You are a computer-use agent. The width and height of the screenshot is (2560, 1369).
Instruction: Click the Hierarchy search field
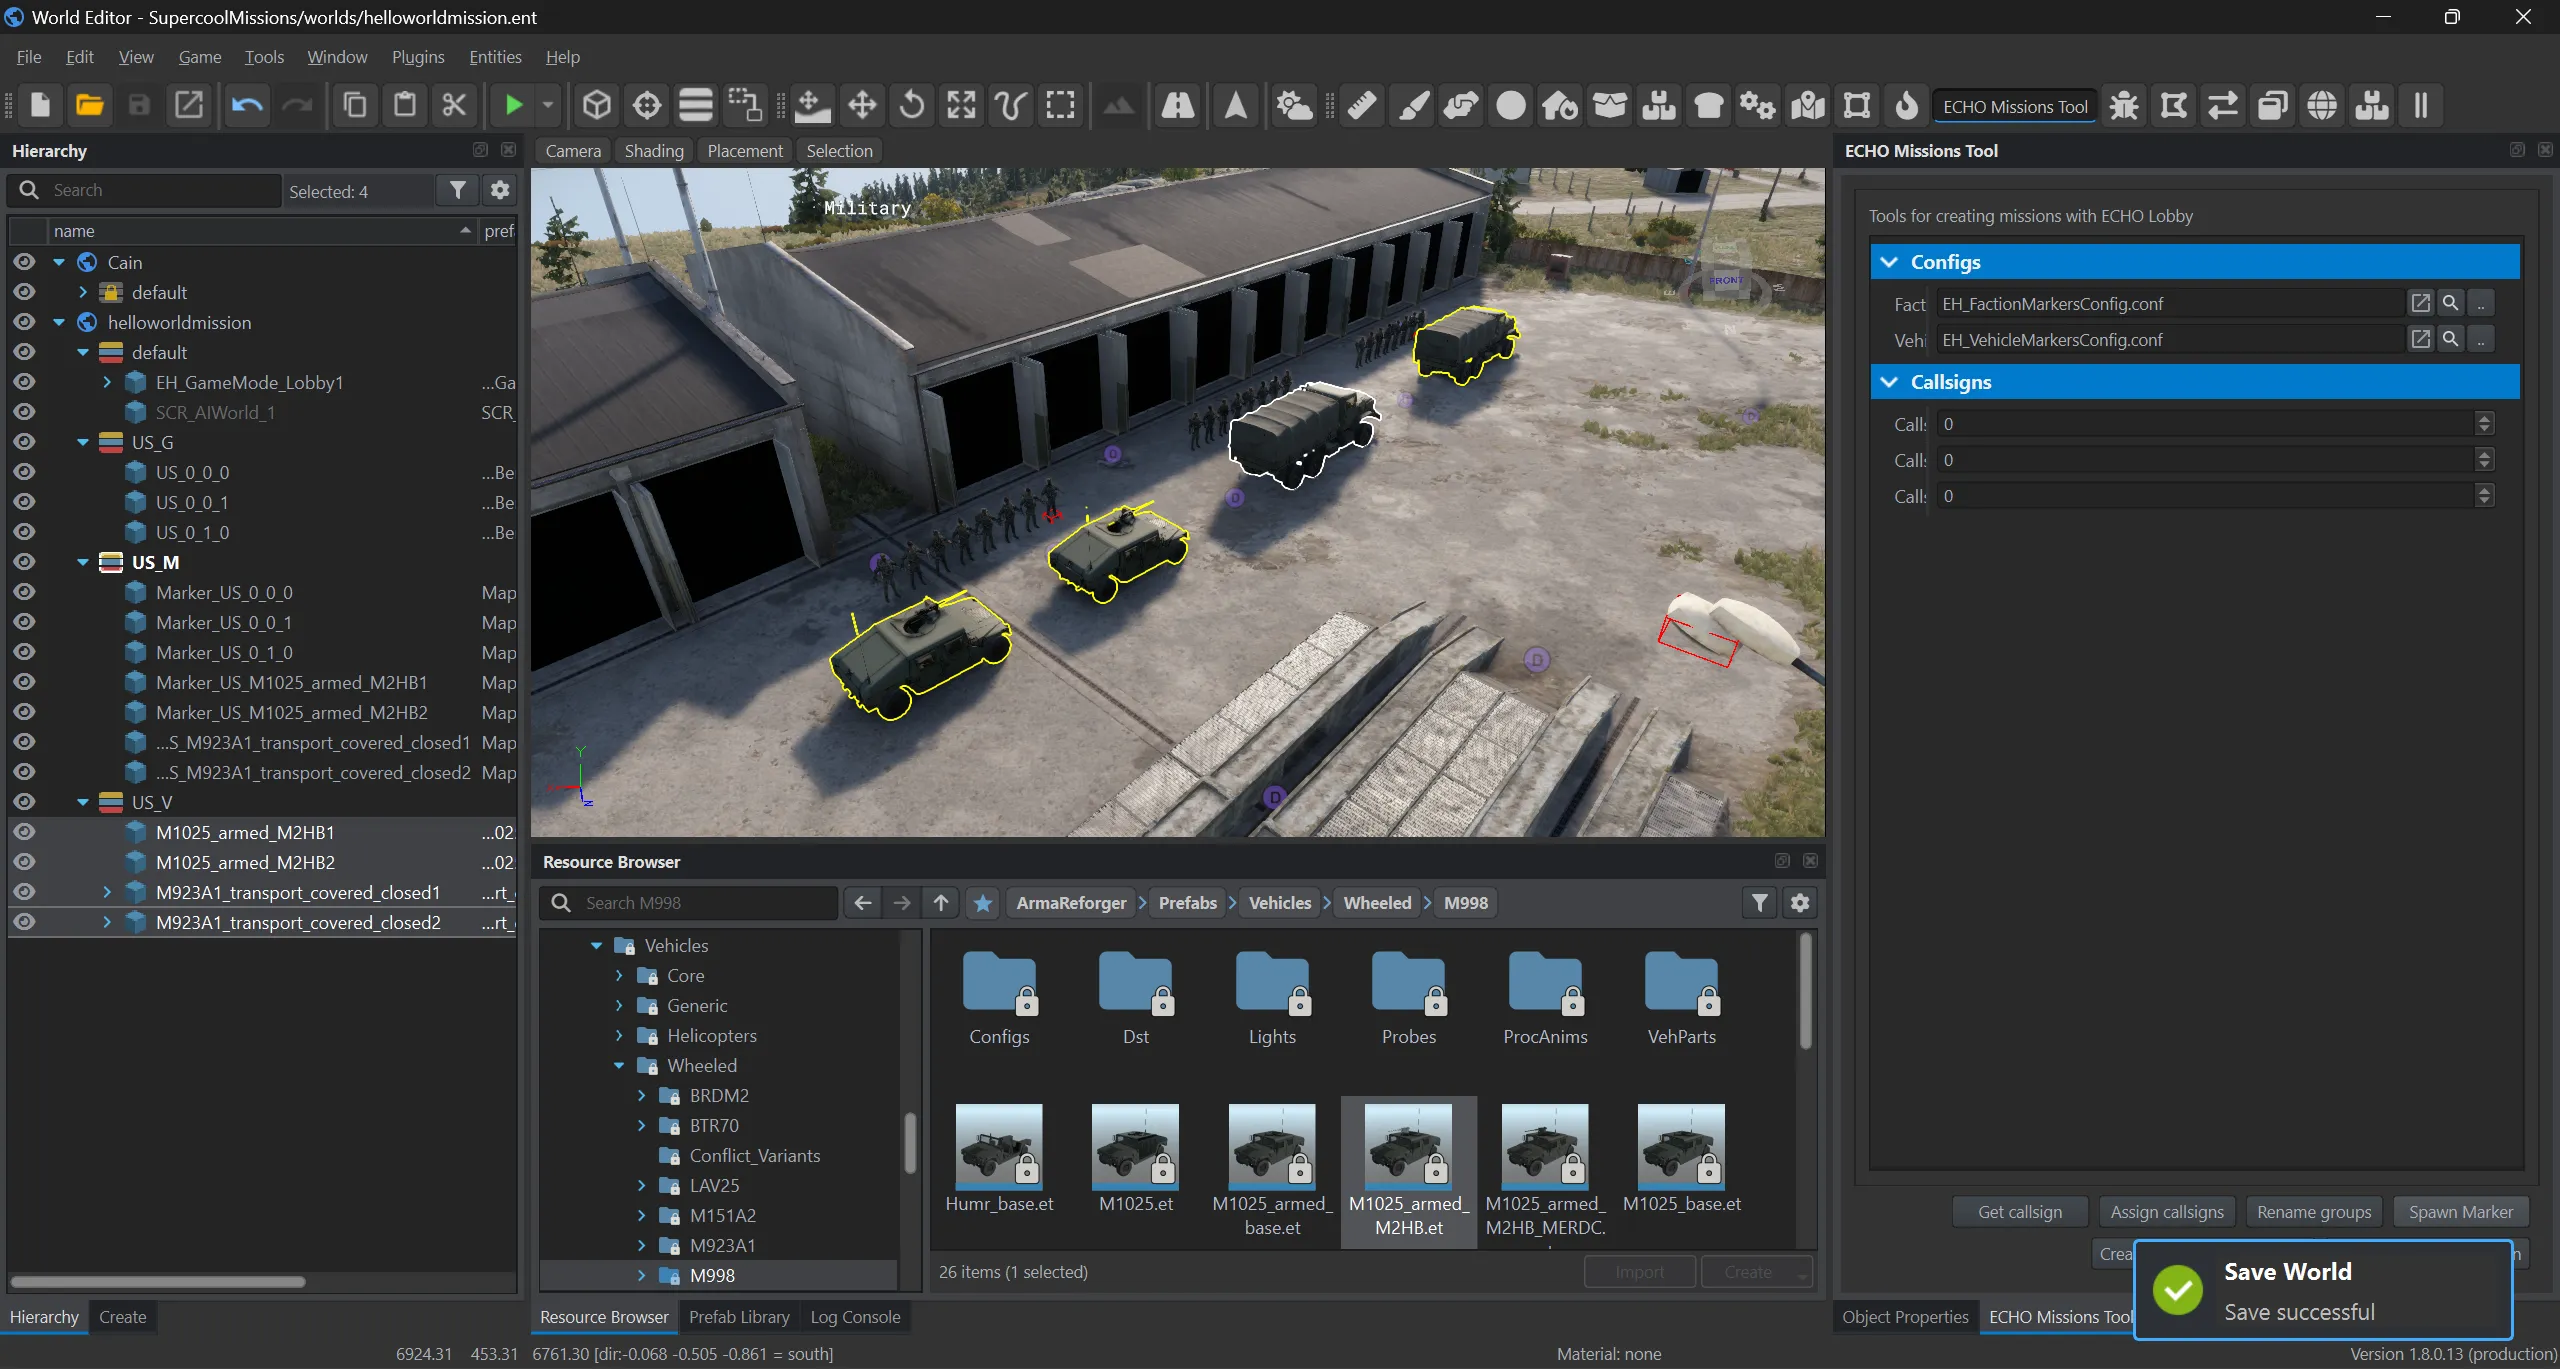pos(145,190)
